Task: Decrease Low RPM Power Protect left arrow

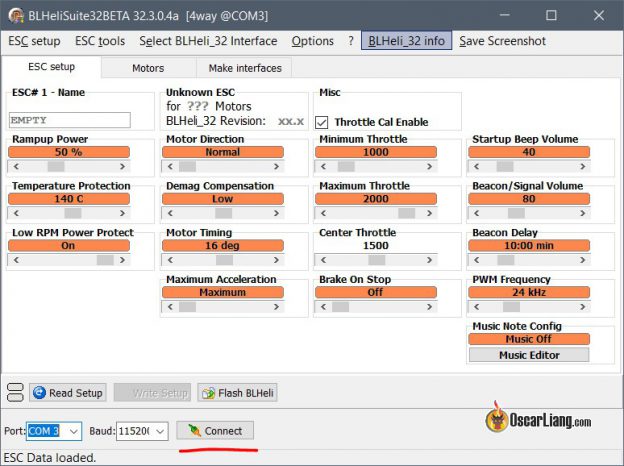Action: pyautogui.click(x=16, y=260)
